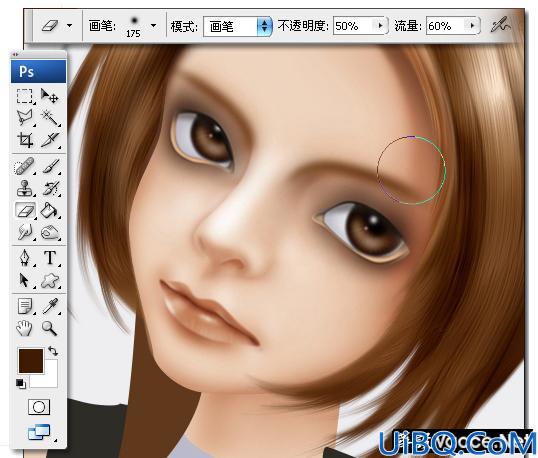Select the Paint Bucket tool
Screen dimensions: 538x458
pyautogui.click(x=50, y=210)
